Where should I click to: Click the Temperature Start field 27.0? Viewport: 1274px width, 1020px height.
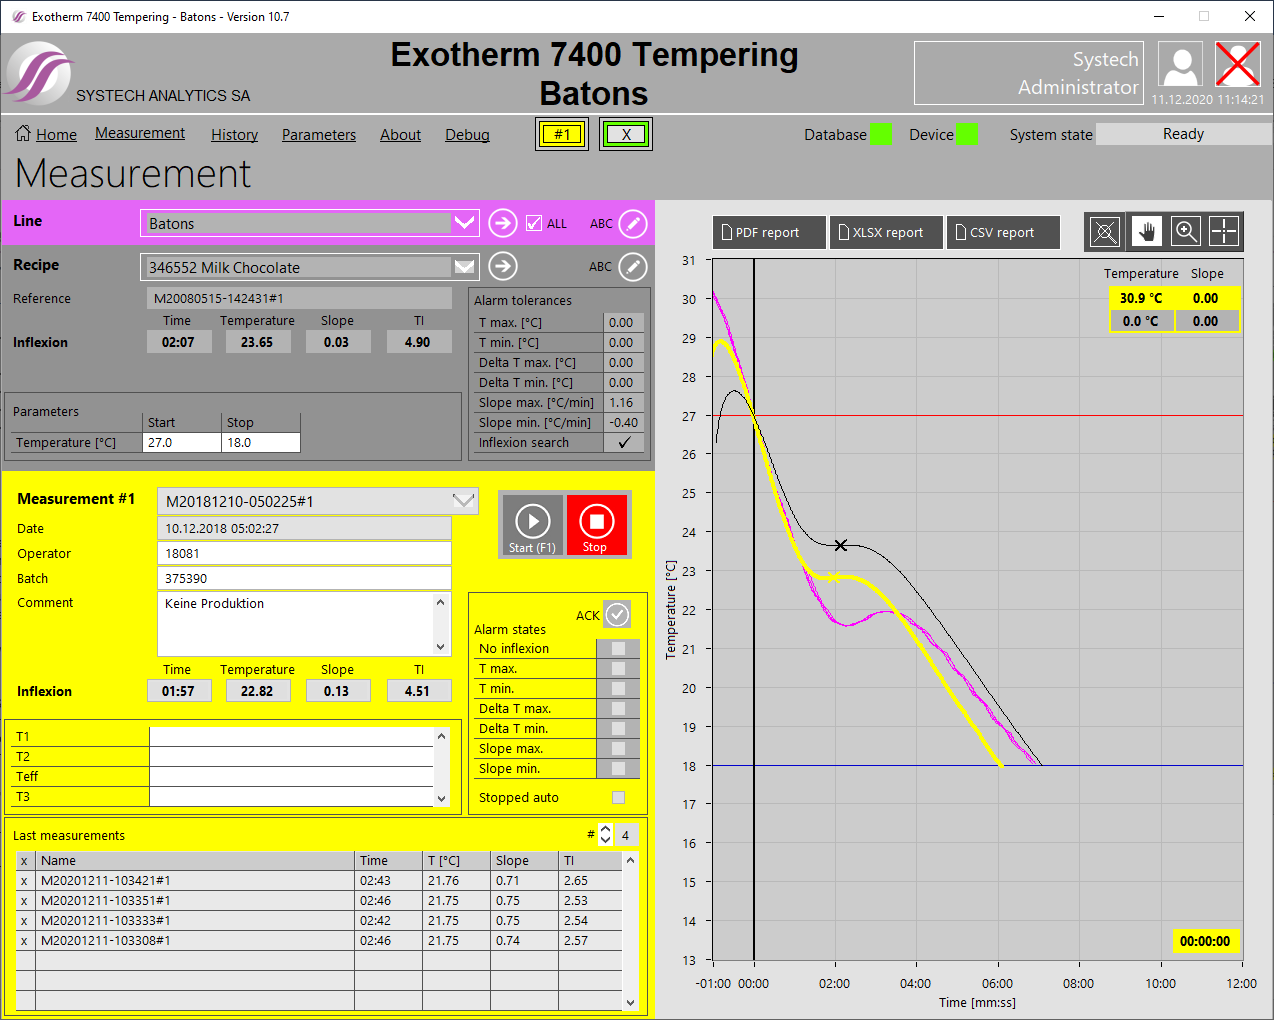tap(182, 442)
